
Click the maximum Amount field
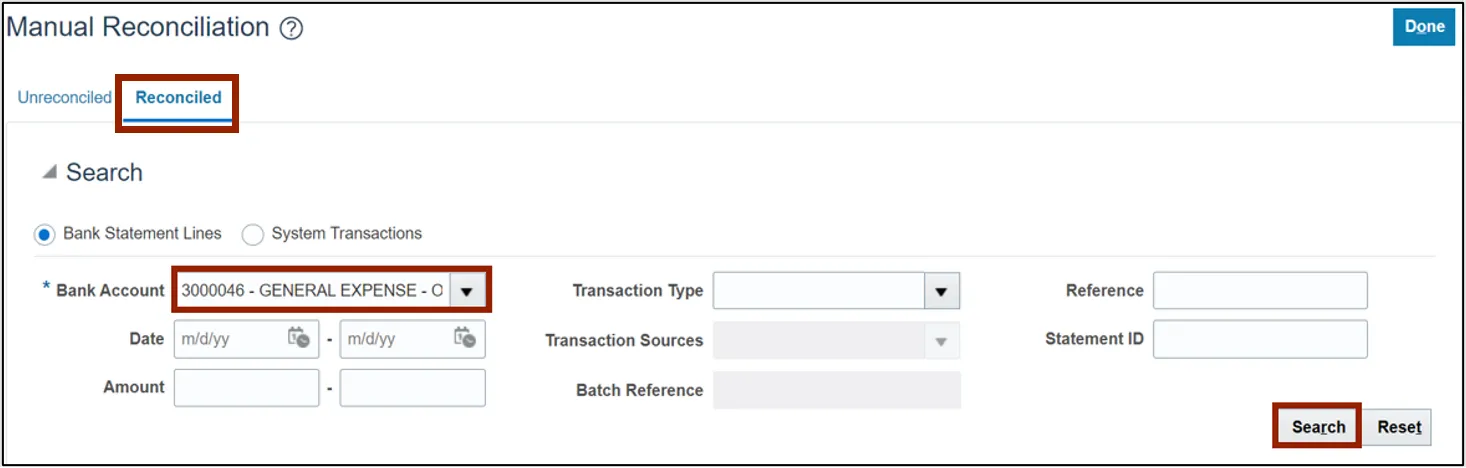(412, 388)
